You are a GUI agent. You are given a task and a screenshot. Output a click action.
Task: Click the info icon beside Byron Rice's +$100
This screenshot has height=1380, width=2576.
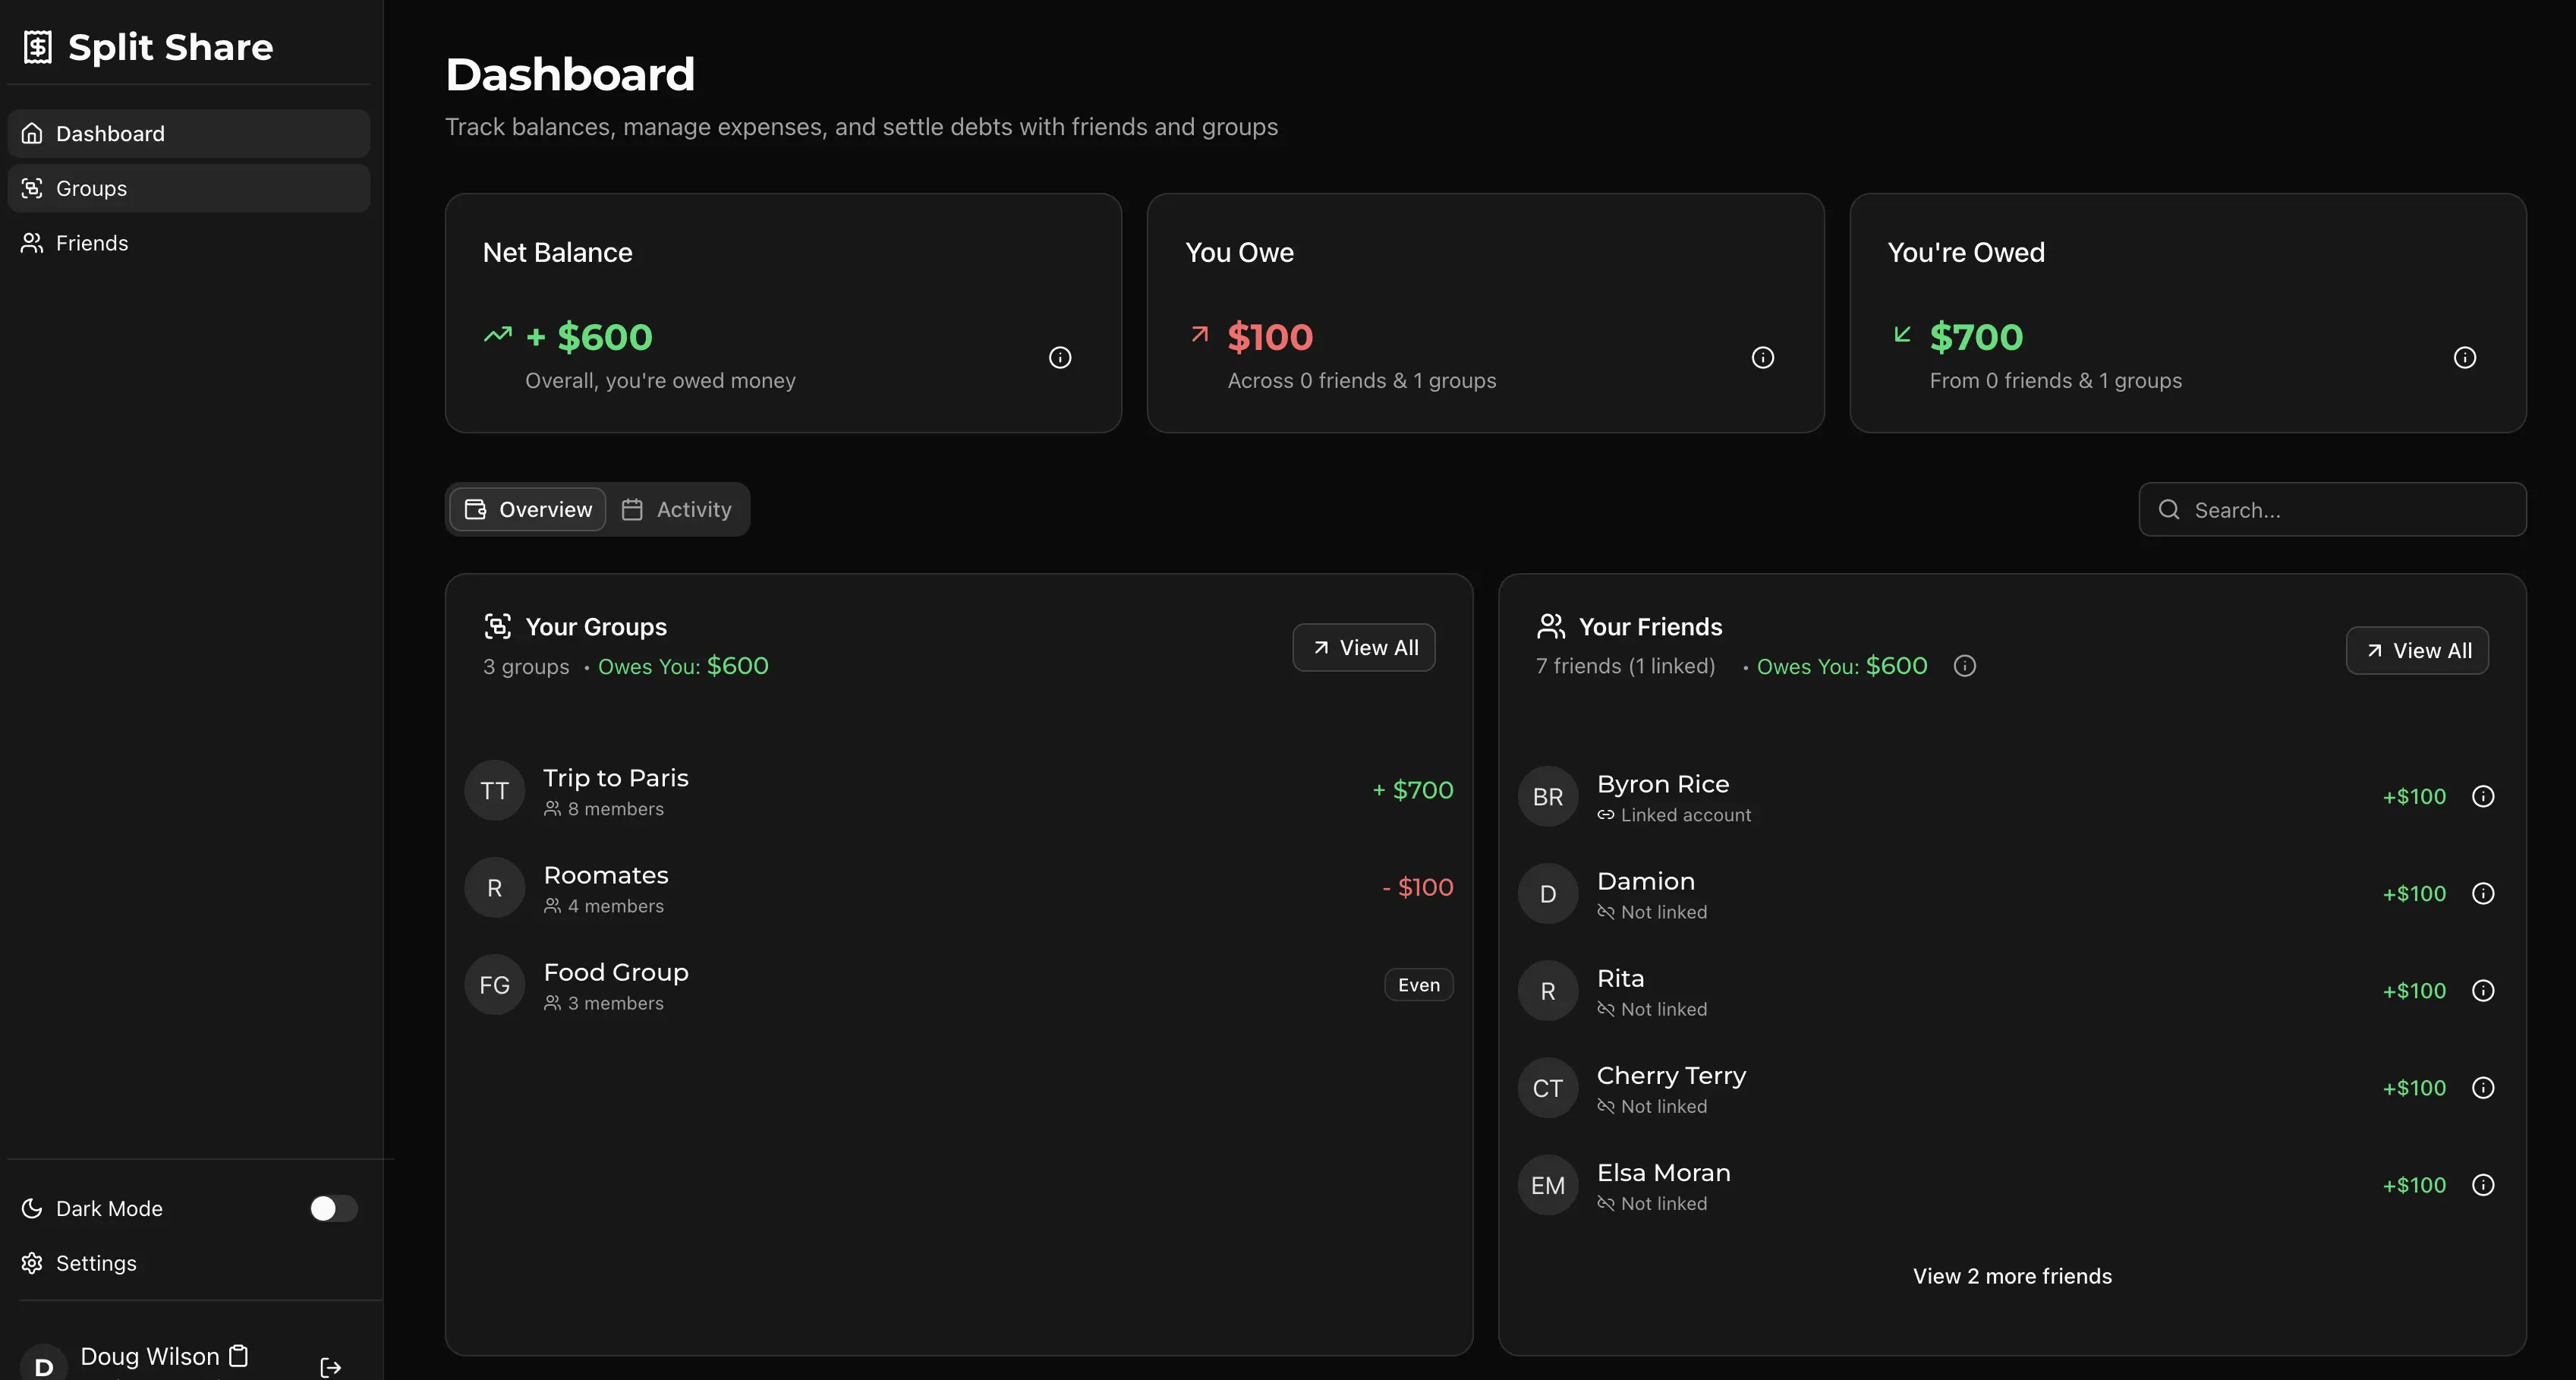point(2485,796)
